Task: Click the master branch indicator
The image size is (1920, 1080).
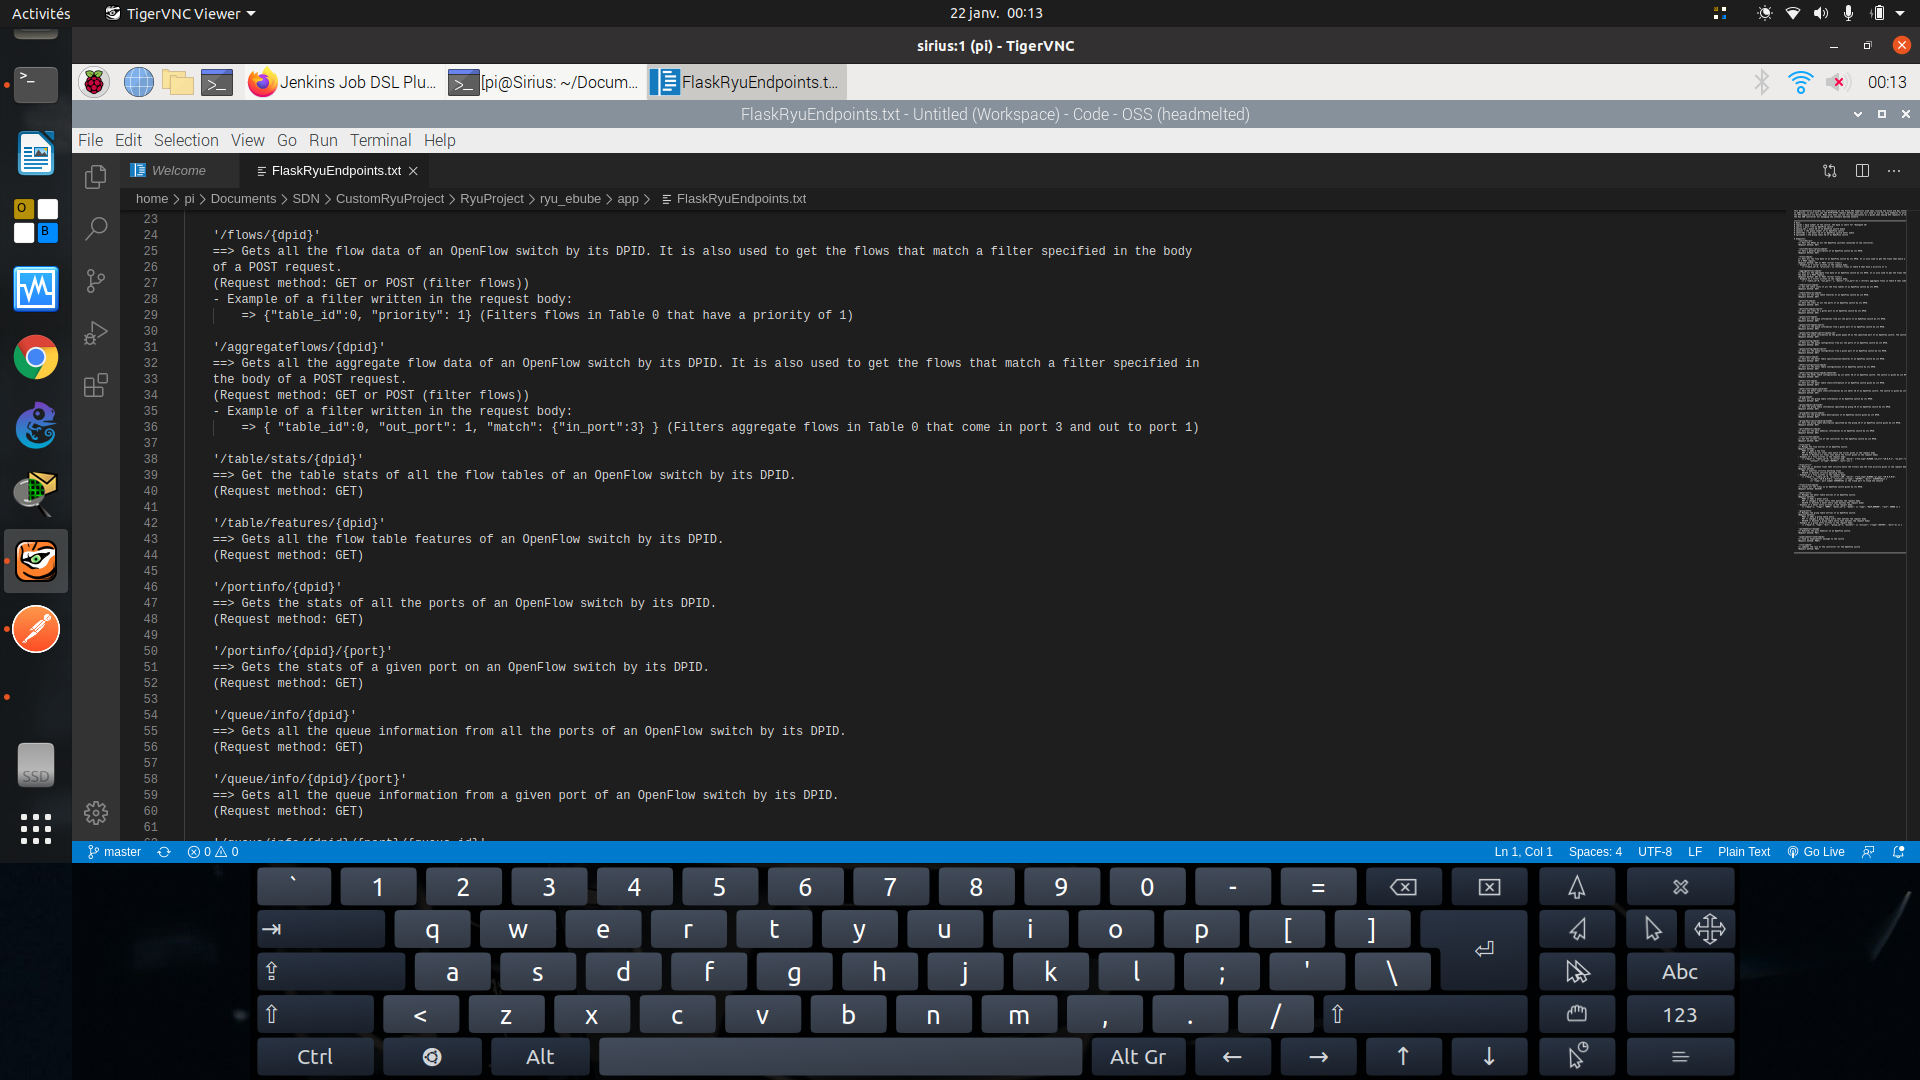Action: (x=115, y=852)
